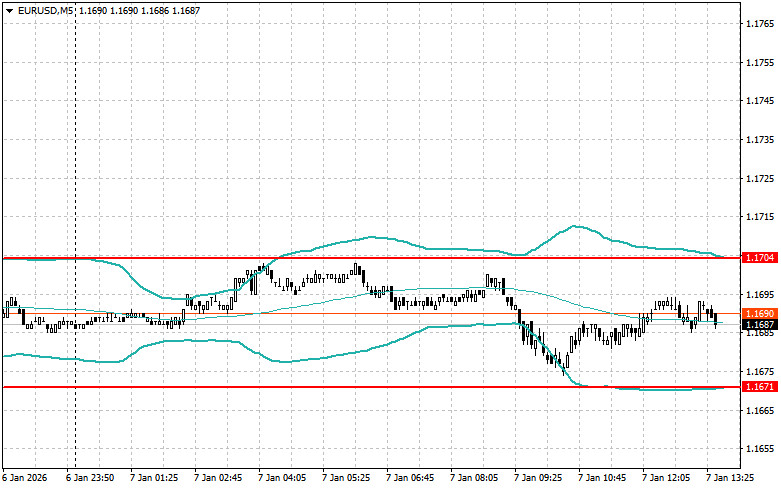The width and height of the screenshot is (781, 489).
Task: Click the 7 Jan 09:25 time label
Action: click(x=538, y=478)
